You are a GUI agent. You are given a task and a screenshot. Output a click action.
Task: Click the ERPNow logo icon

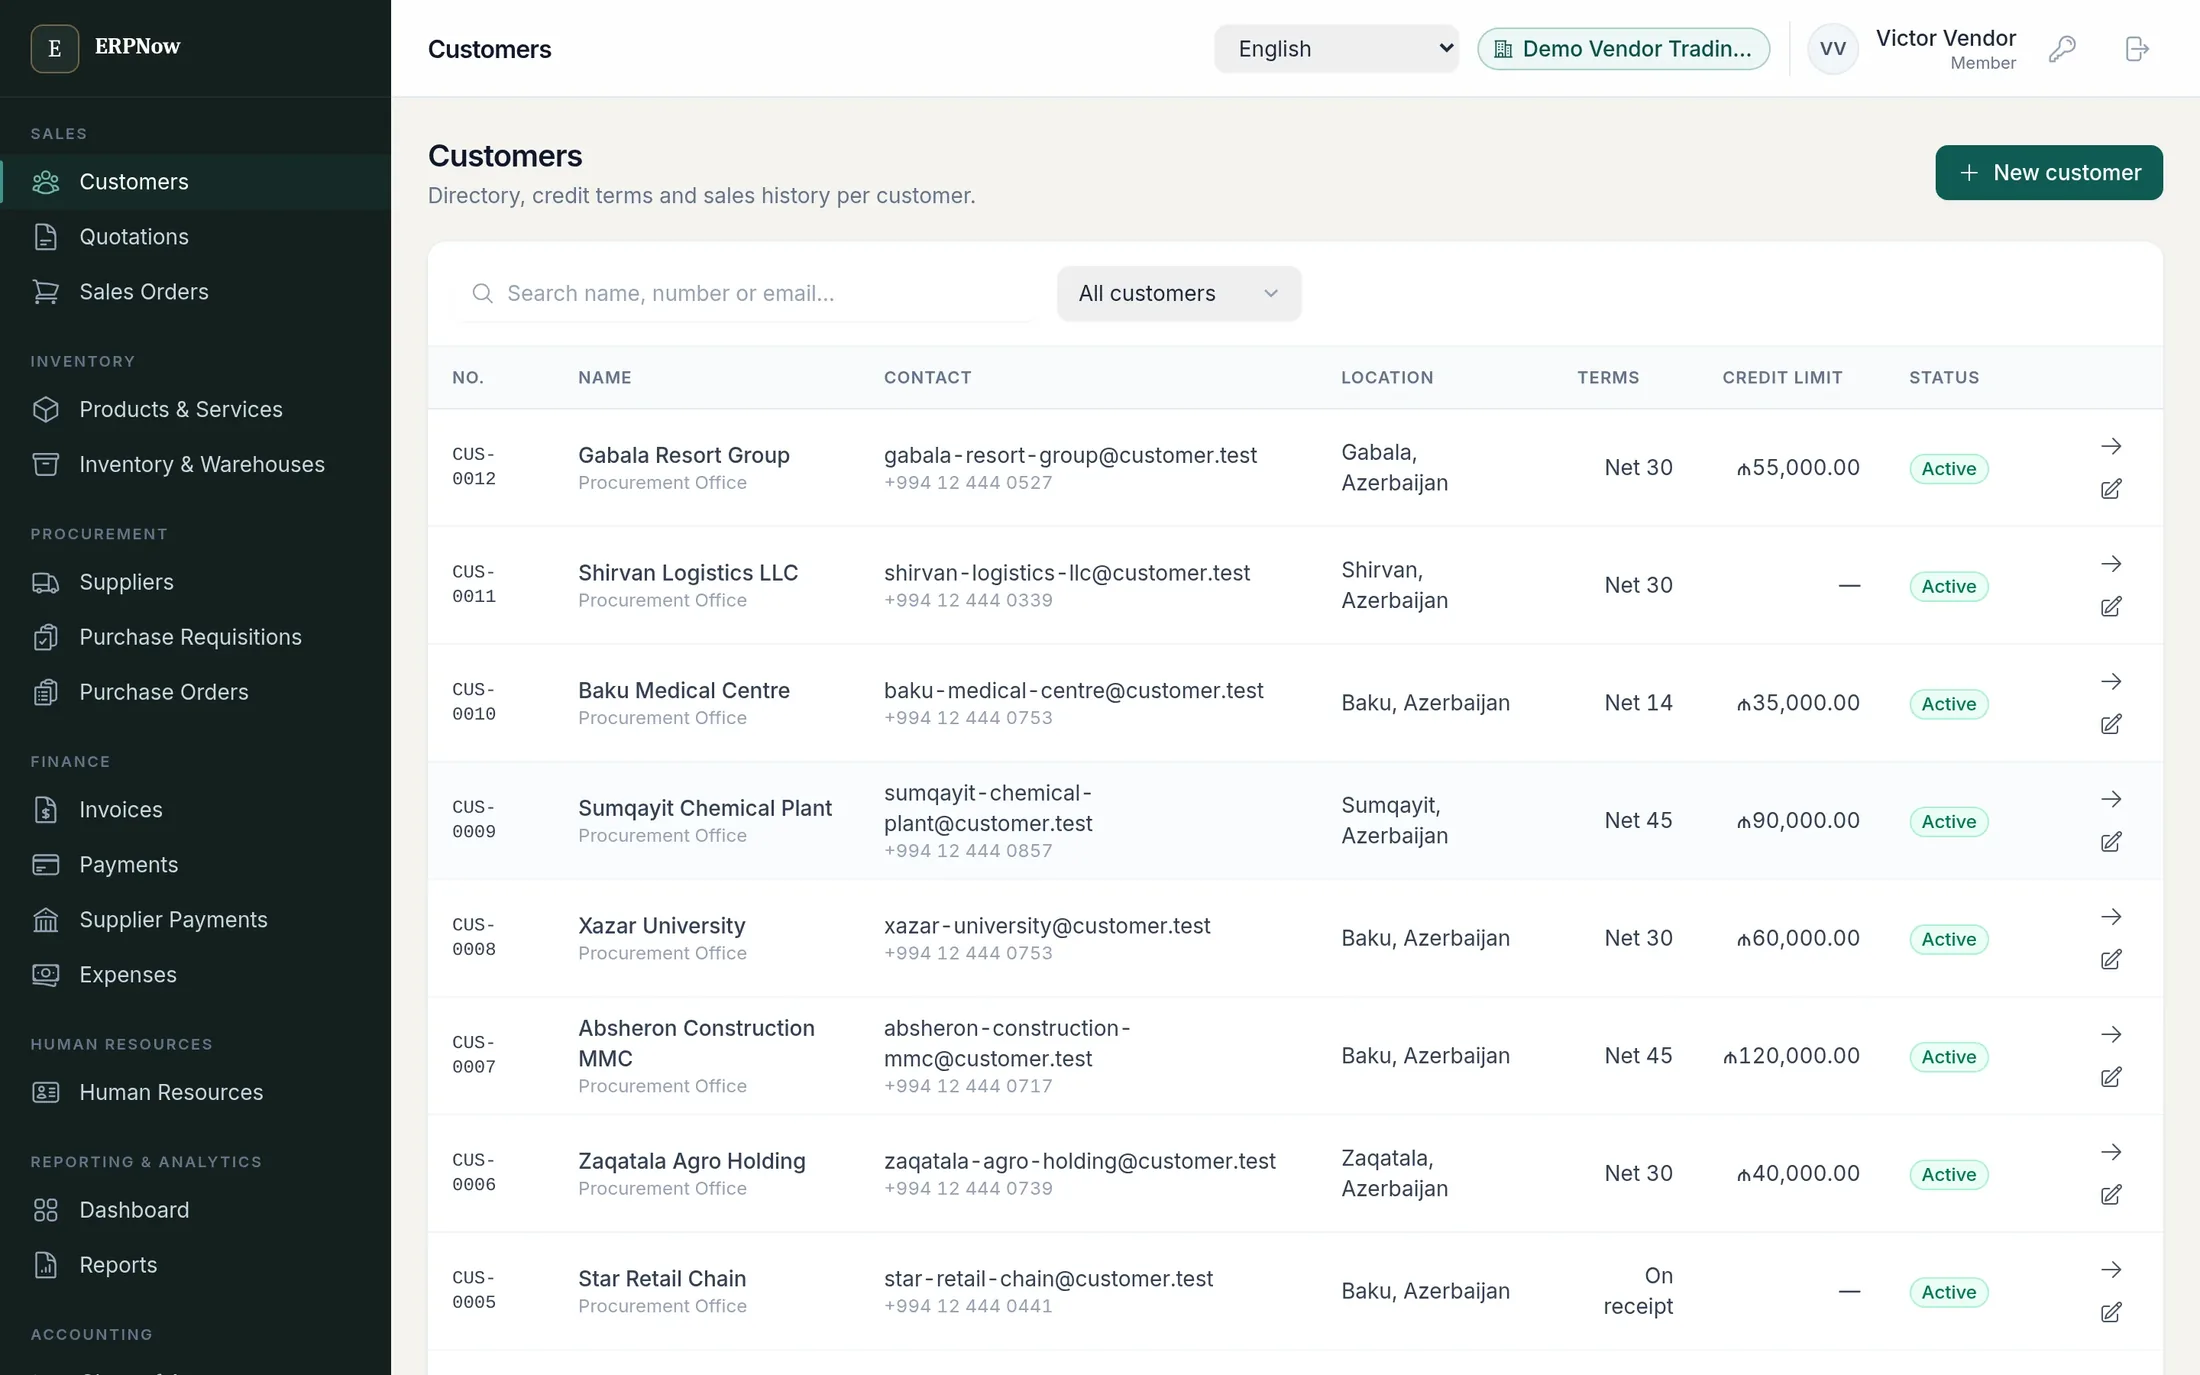(55, 48)
